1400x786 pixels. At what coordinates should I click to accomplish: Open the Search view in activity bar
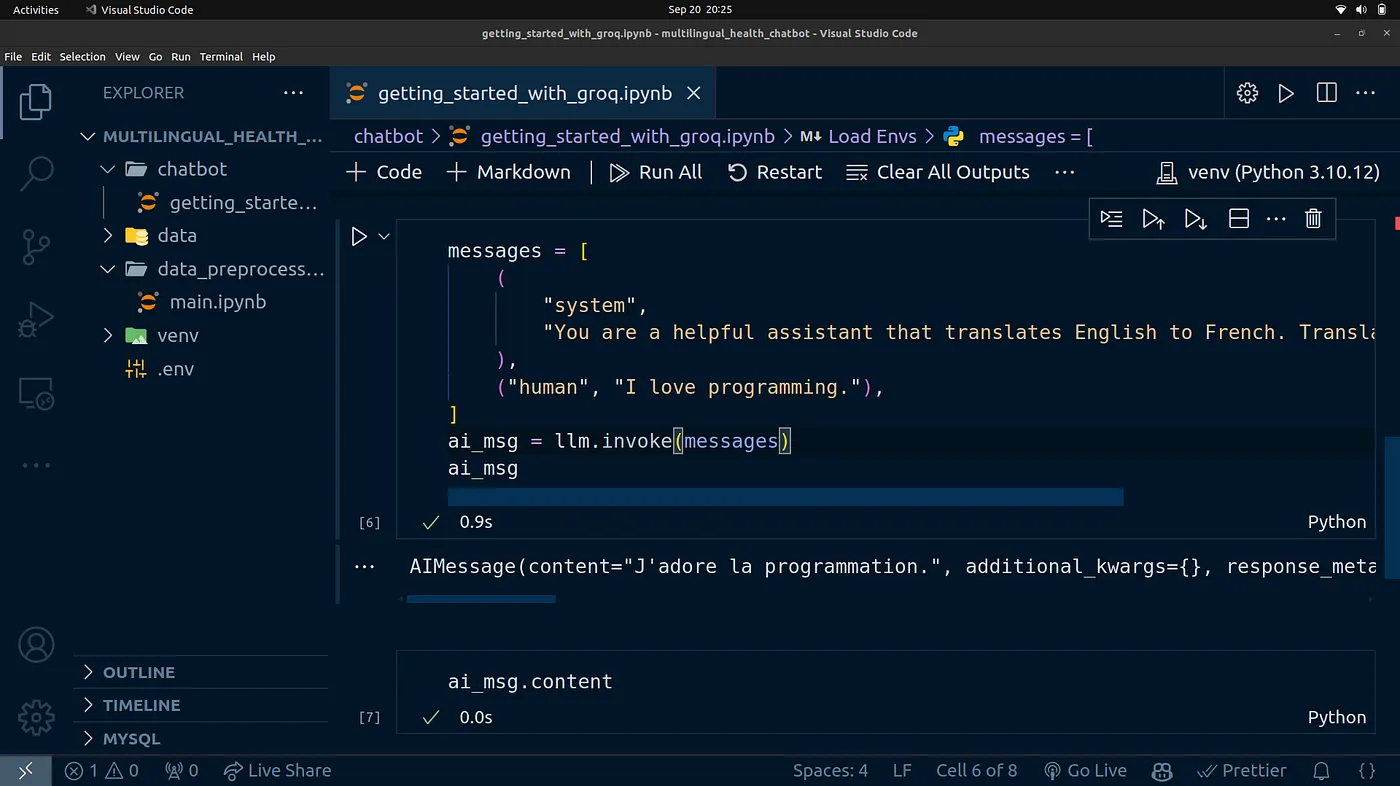point(37,172)
